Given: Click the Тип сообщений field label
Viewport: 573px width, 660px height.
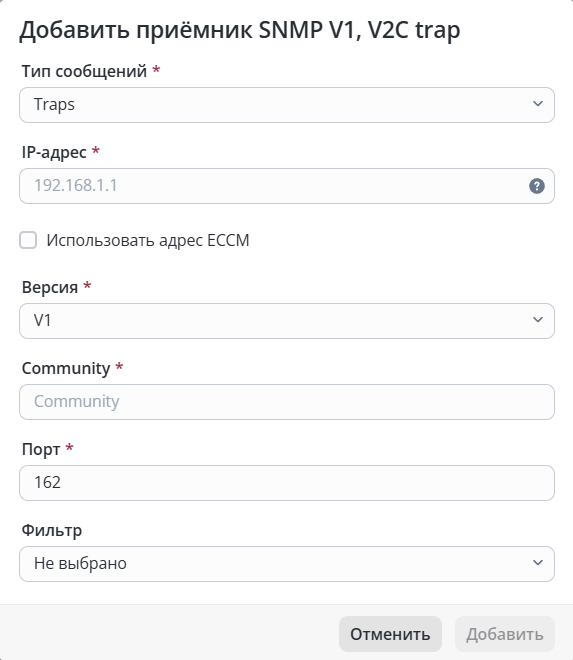Looking at the screenshot, I should [x=84, y=71].
